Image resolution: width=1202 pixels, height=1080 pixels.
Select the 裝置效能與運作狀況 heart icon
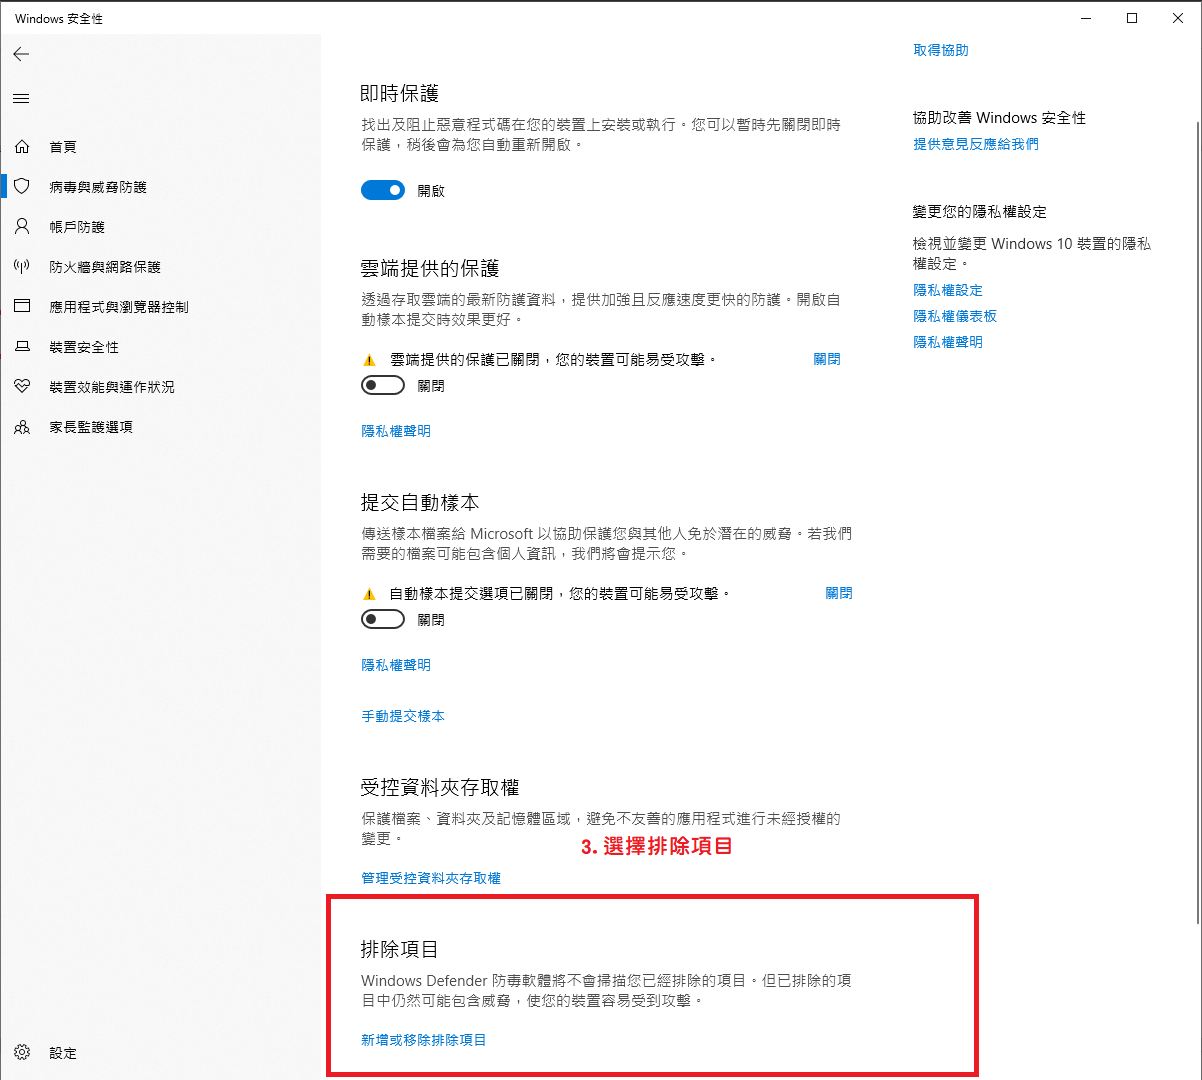(x=22, y=387)
